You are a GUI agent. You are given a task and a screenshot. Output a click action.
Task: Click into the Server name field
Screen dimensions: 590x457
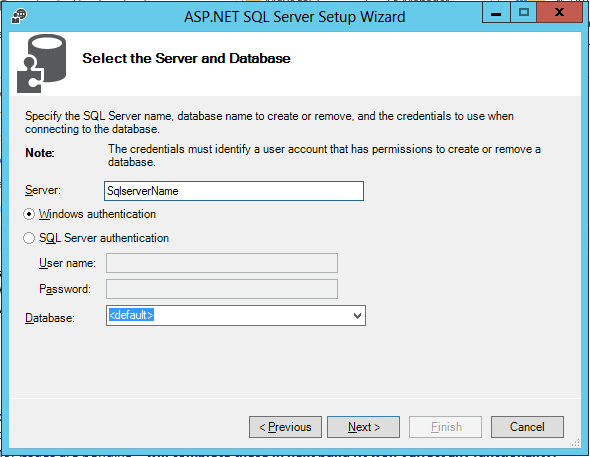(234, 191)
